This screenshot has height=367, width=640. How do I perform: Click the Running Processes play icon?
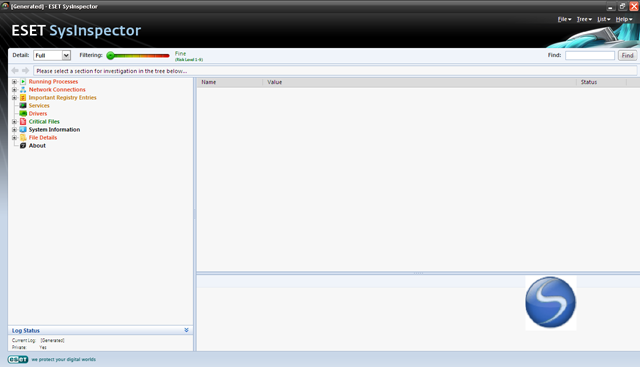23,82
